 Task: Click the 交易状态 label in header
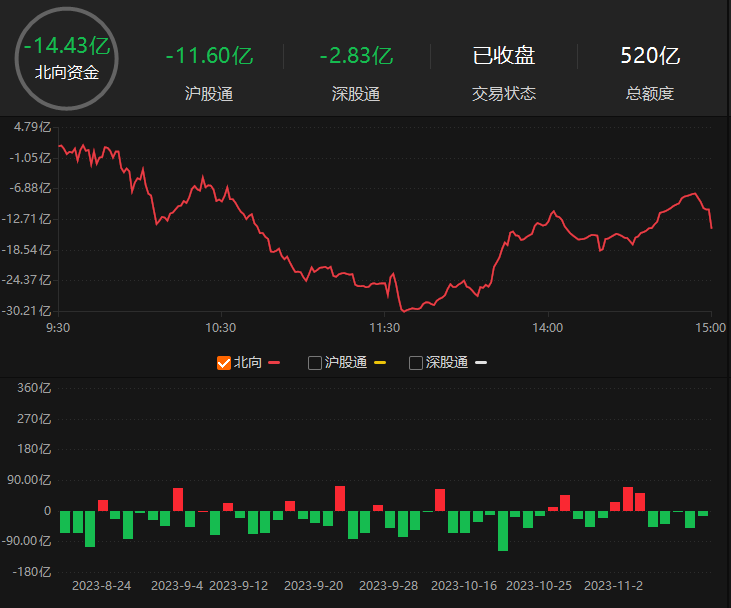tap(504, 94)
